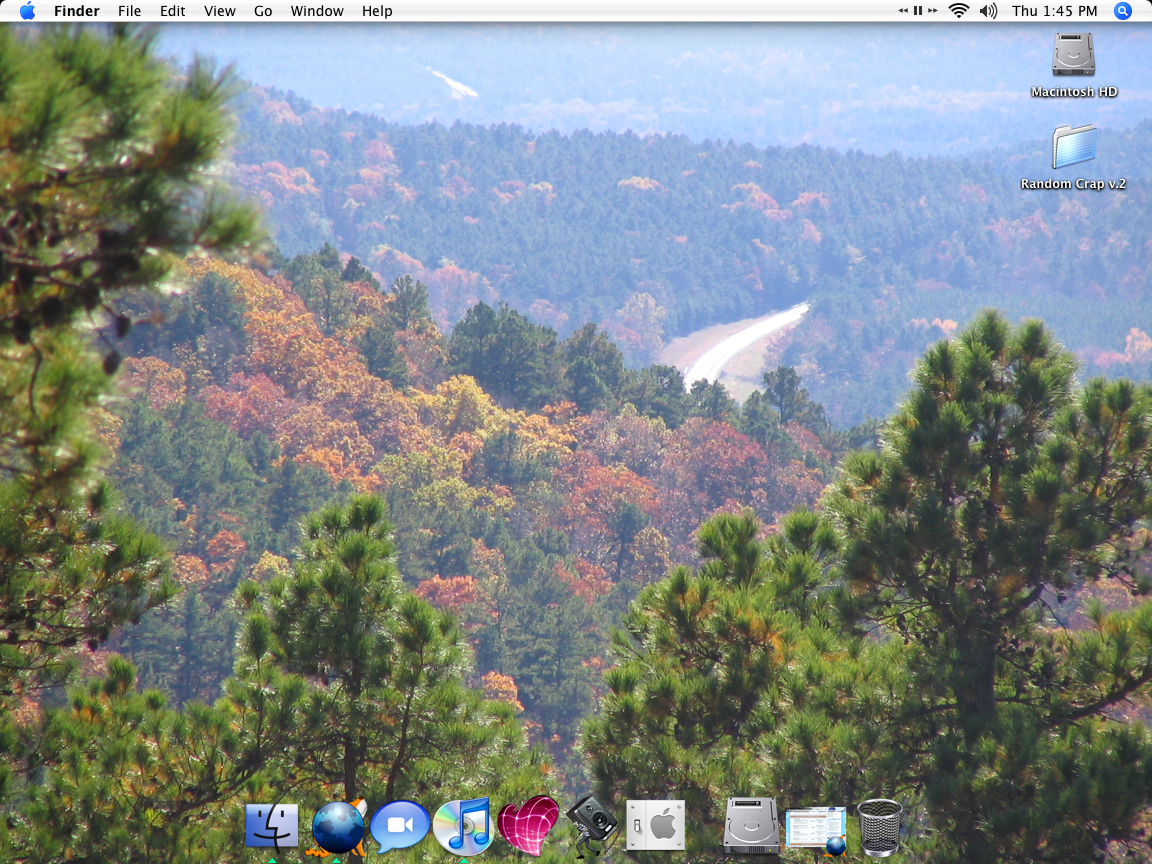Launch the pink heart app in Dock

[x=528, y=826]
